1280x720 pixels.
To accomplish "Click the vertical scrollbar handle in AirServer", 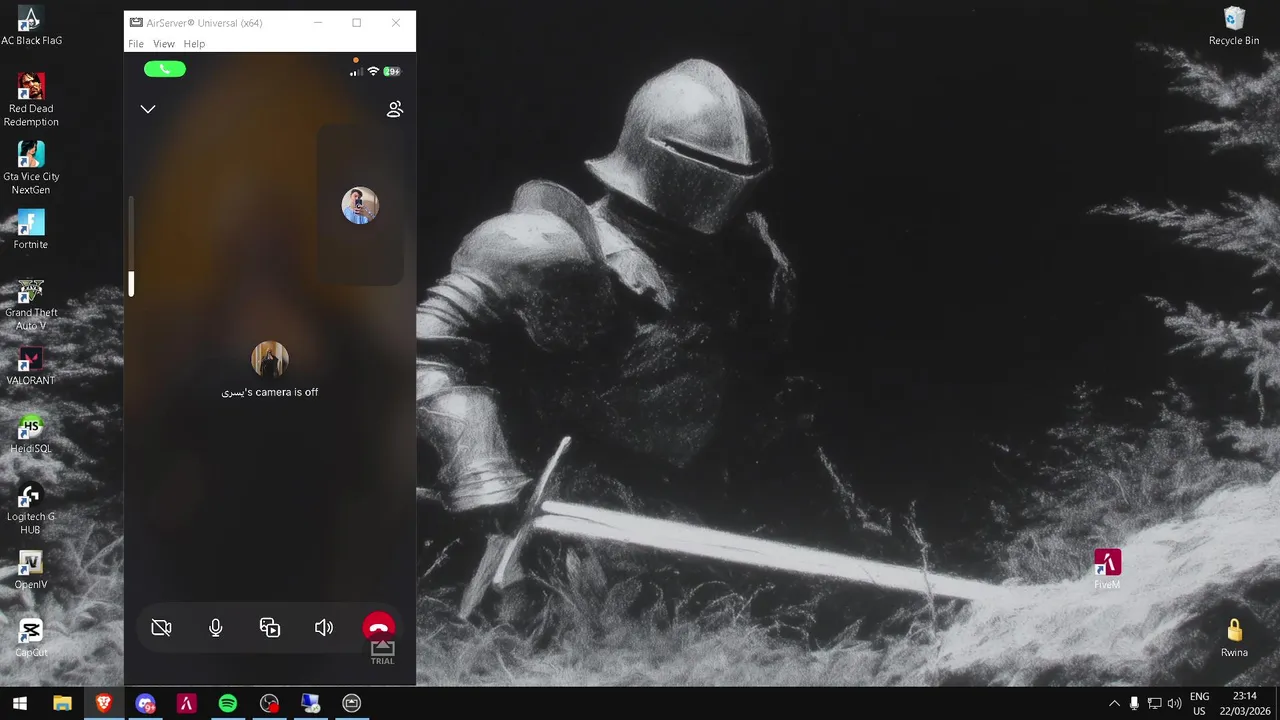I will [x=131, y=283].
